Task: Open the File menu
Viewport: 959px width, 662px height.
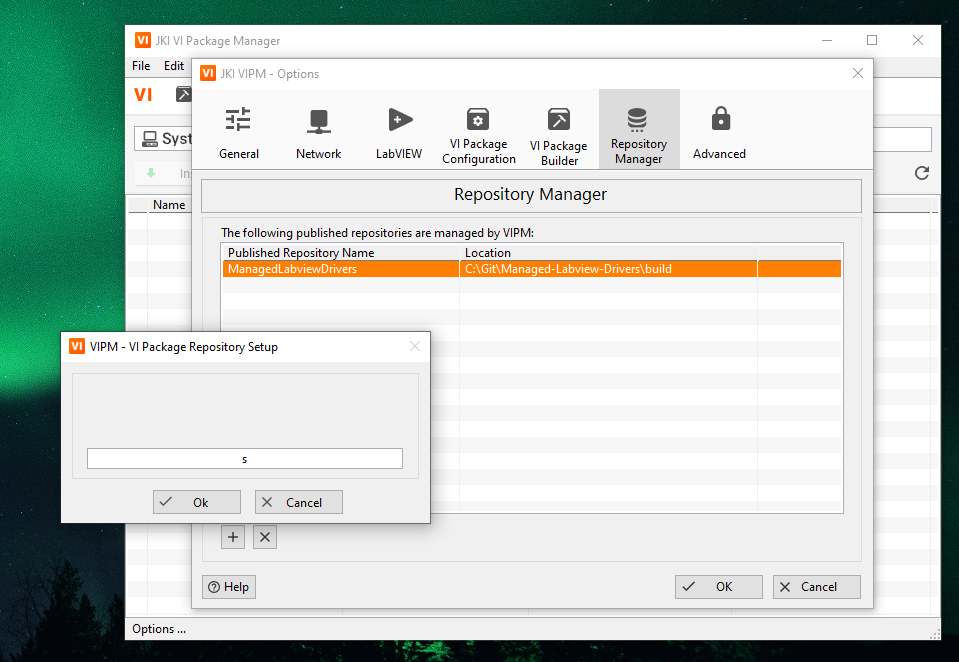Action: click(140, 65)
